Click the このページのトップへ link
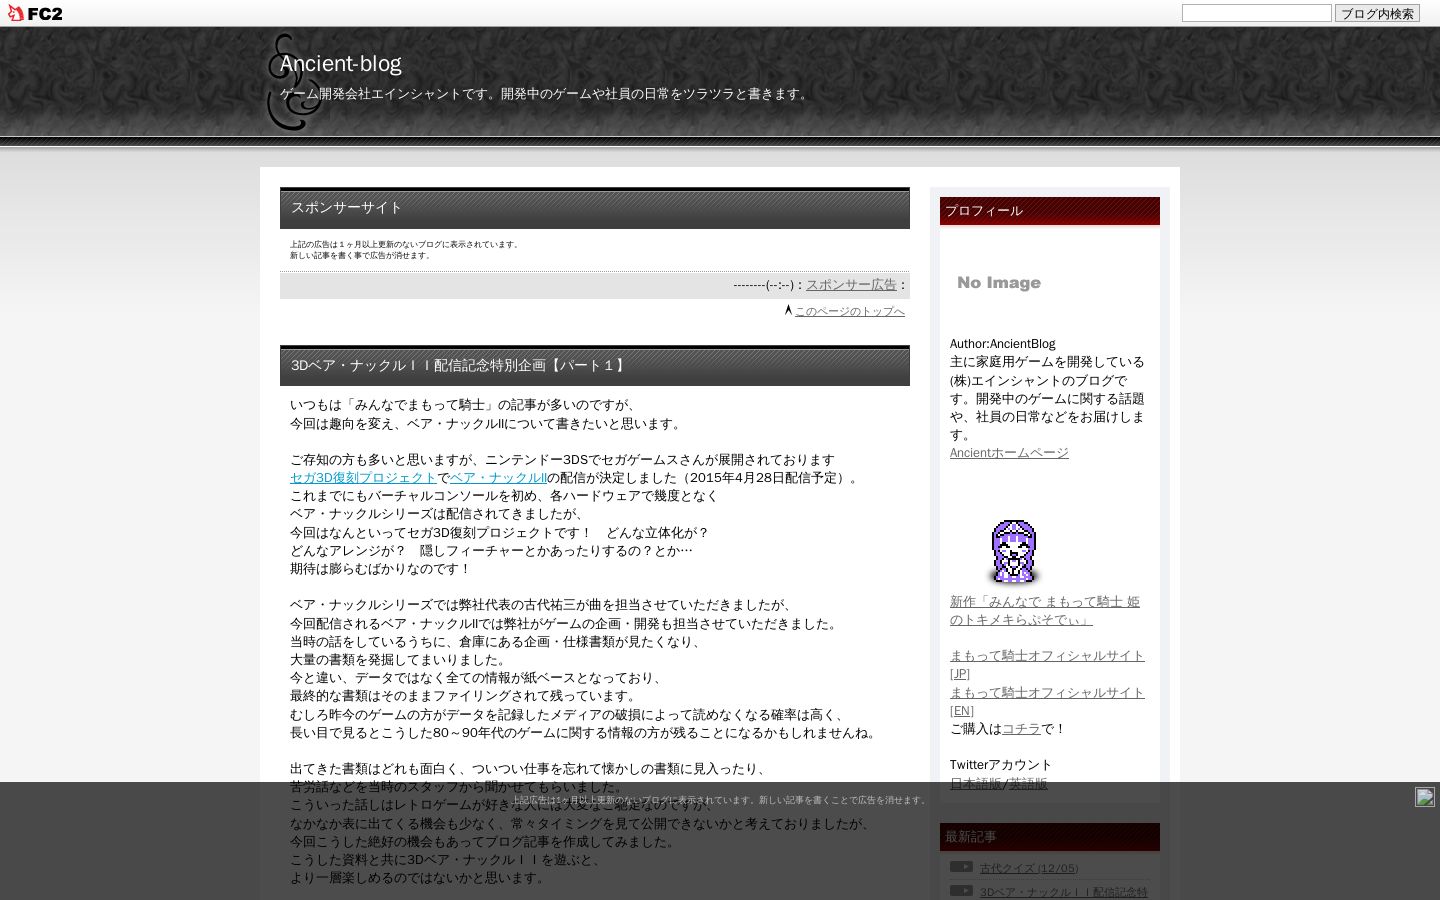The image size is (1440, 900). coord(849,311)
